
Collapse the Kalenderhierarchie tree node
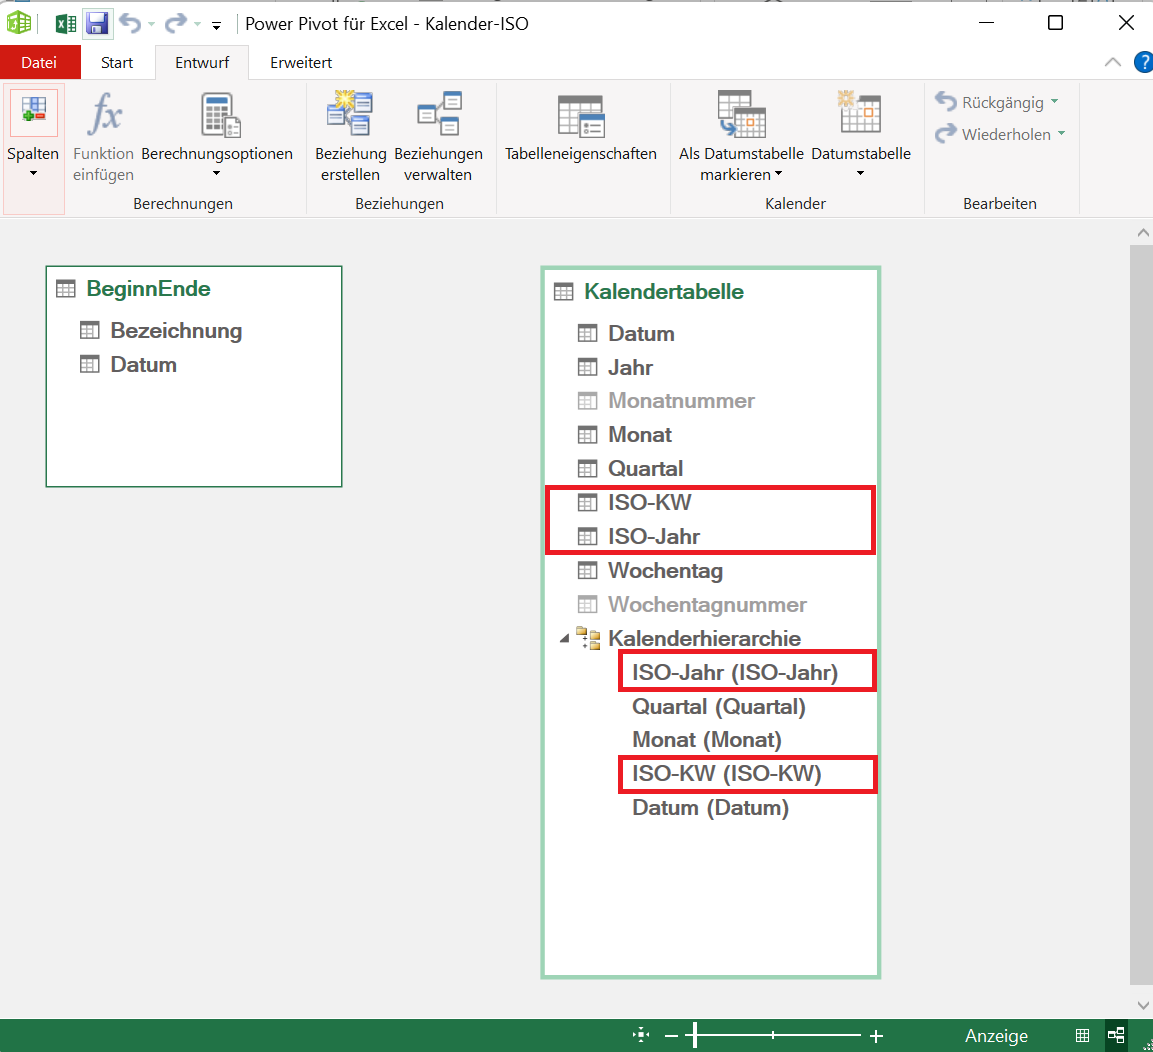(564, 638)
